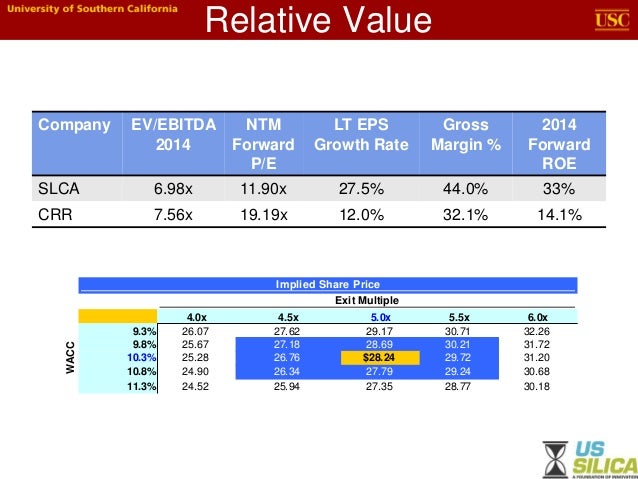
Task: Click the 'Gross Margin %' column header
Action: tap(466, 134)
